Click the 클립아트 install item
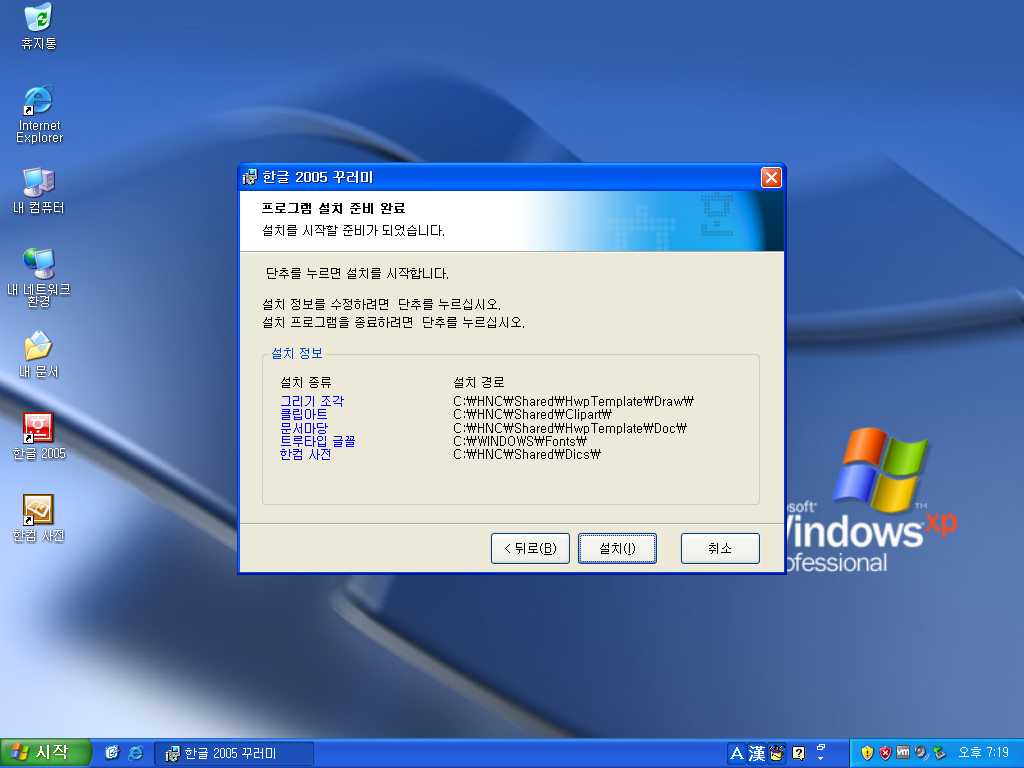 304,414
